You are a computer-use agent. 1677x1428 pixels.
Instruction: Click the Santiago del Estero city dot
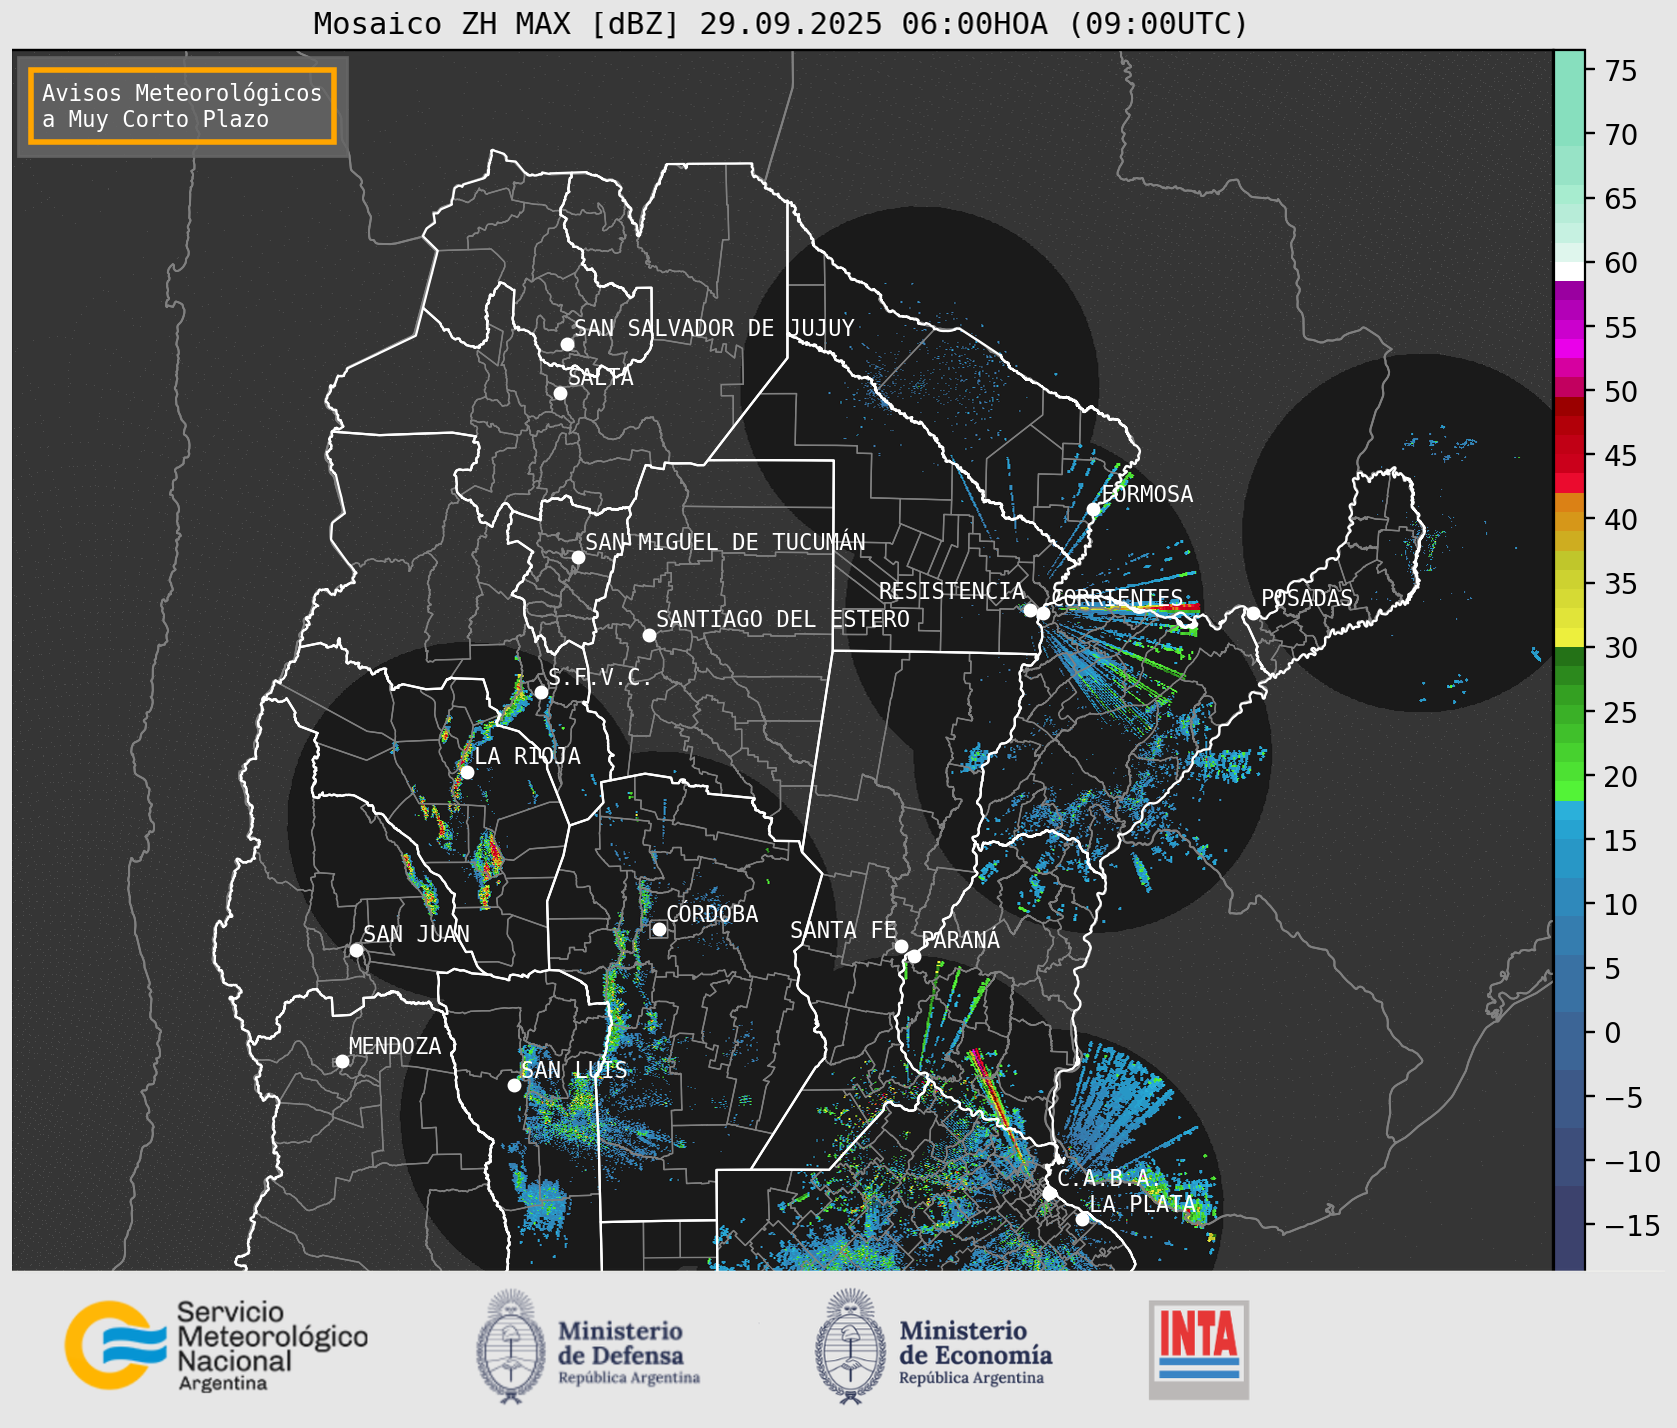pos(649,635)
